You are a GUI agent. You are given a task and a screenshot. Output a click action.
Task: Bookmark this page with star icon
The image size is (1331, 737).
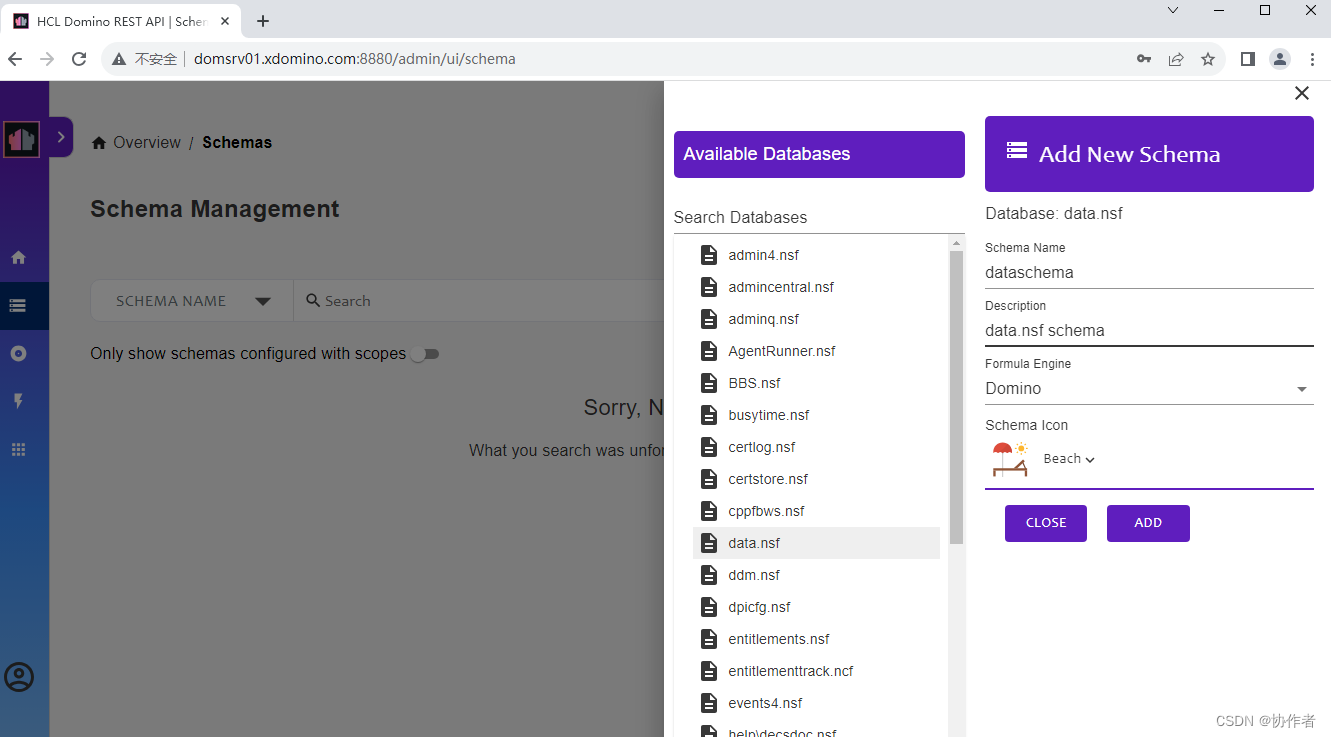point(1208,59)
